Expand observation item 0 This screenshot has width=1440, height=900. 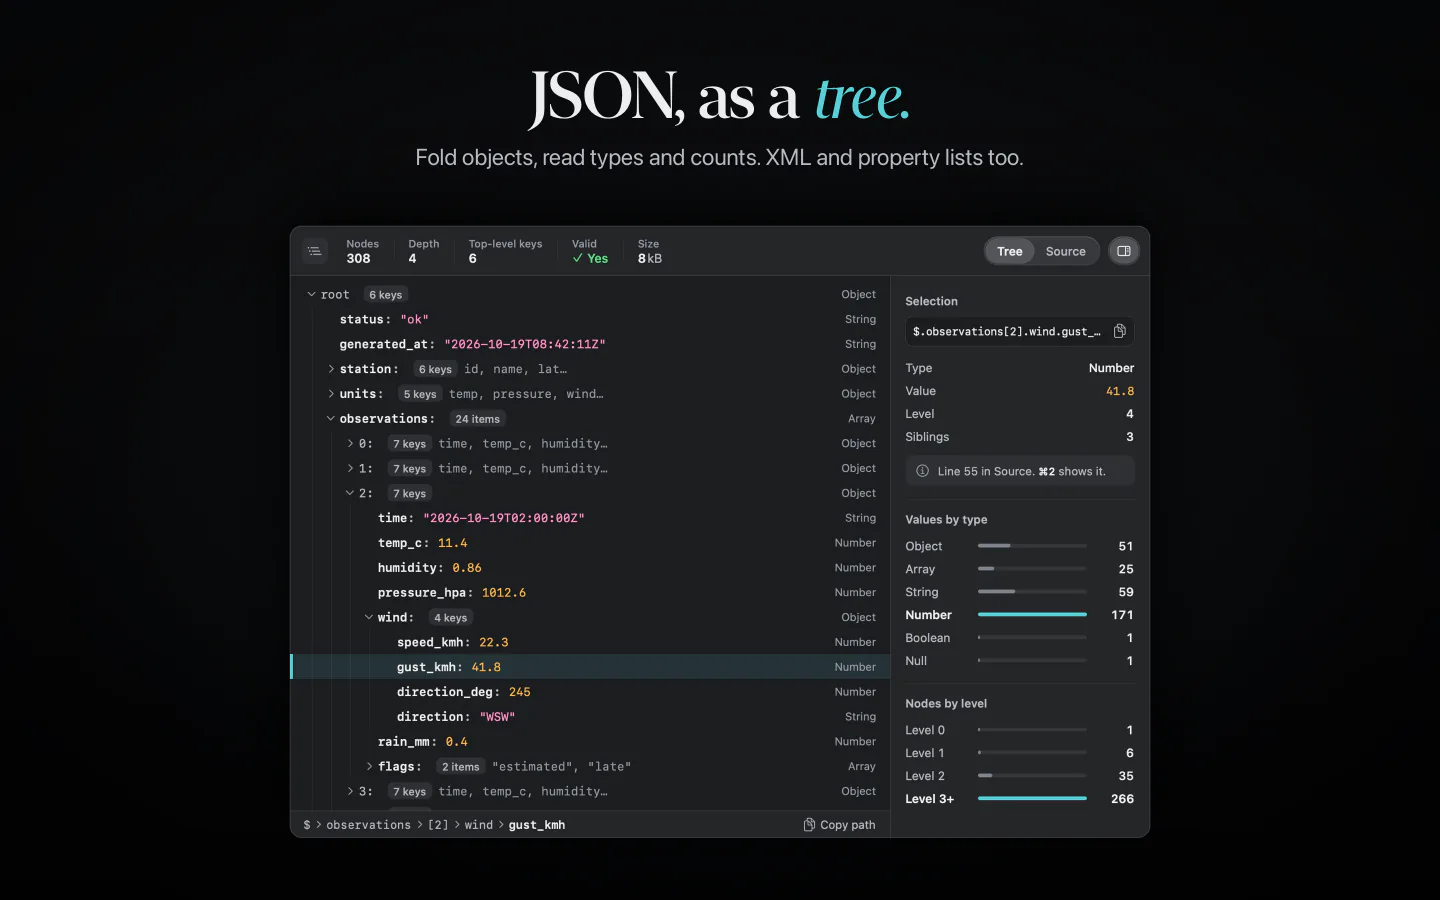[x=350, y=443]
